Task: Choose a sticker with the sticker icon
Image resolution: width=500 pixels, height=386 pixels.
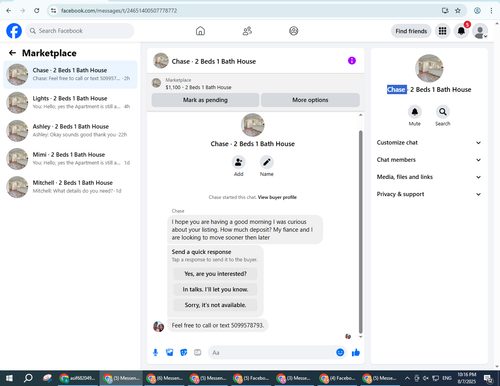Action: [184, 352]
